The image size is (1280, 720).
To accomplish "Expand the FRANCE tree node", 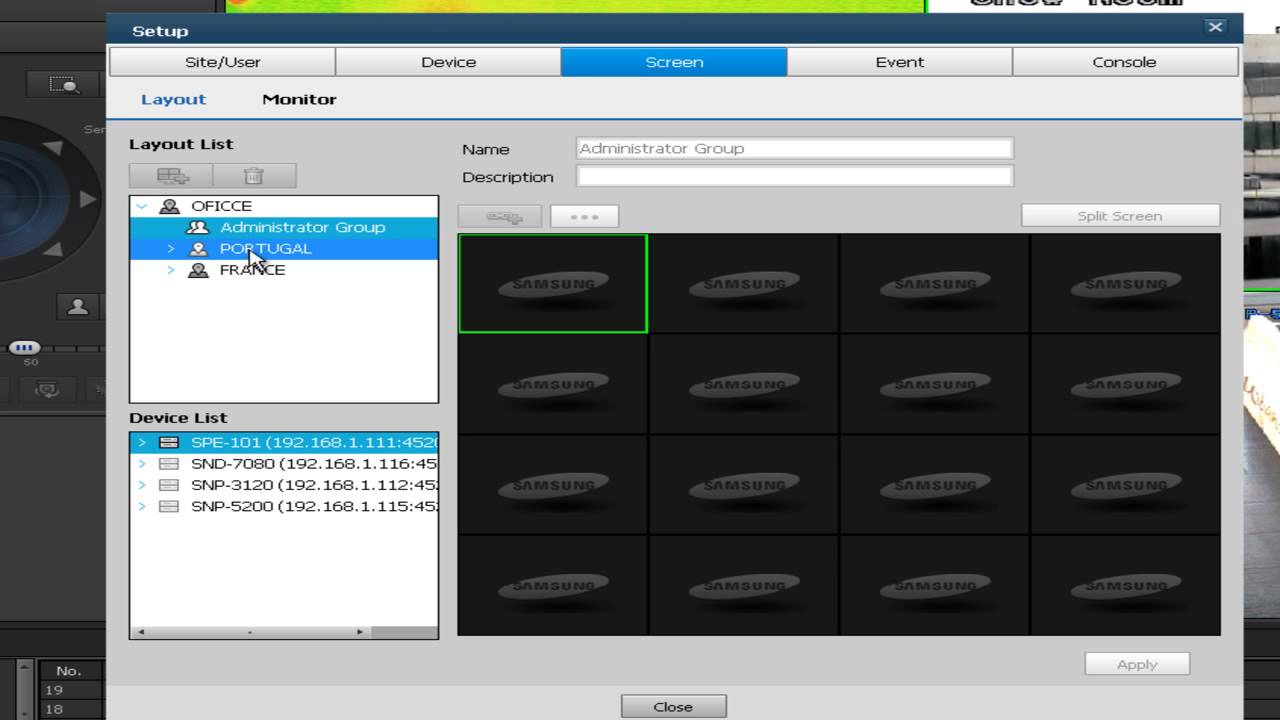I will 171,270.
